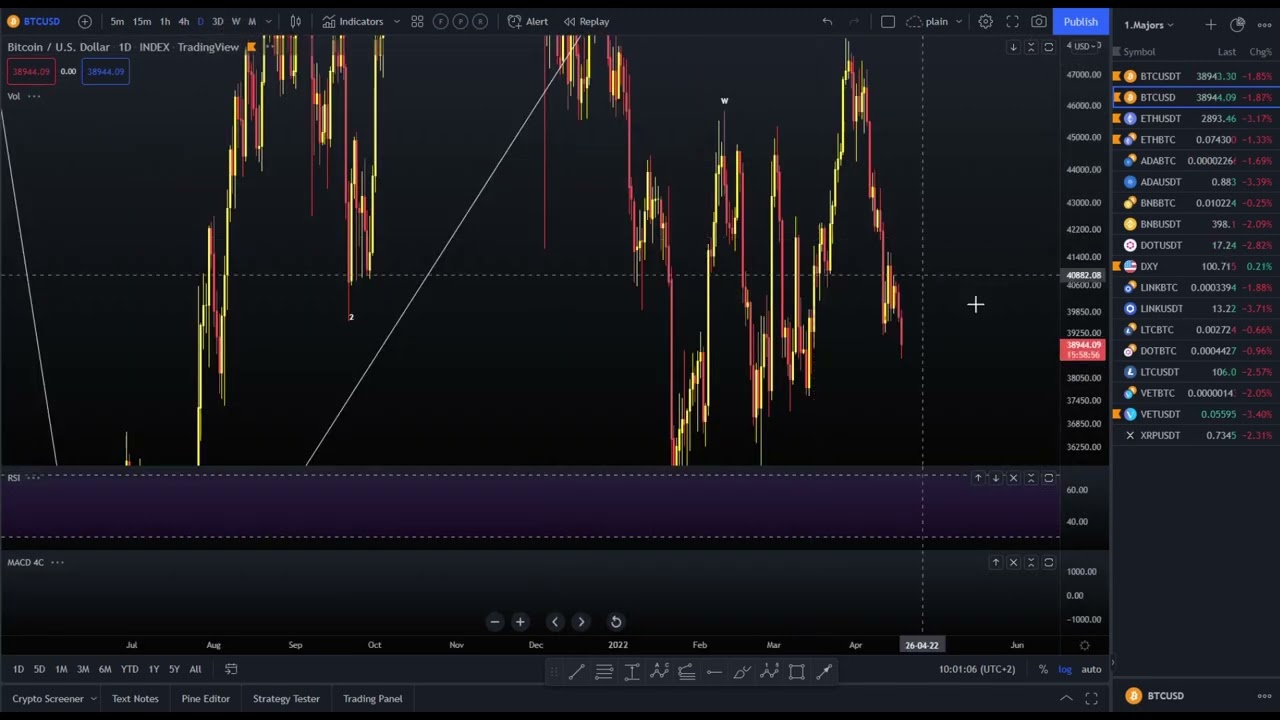
Task: Select the measure rectangle tool in favorites bar
Action: click(797, 672)
